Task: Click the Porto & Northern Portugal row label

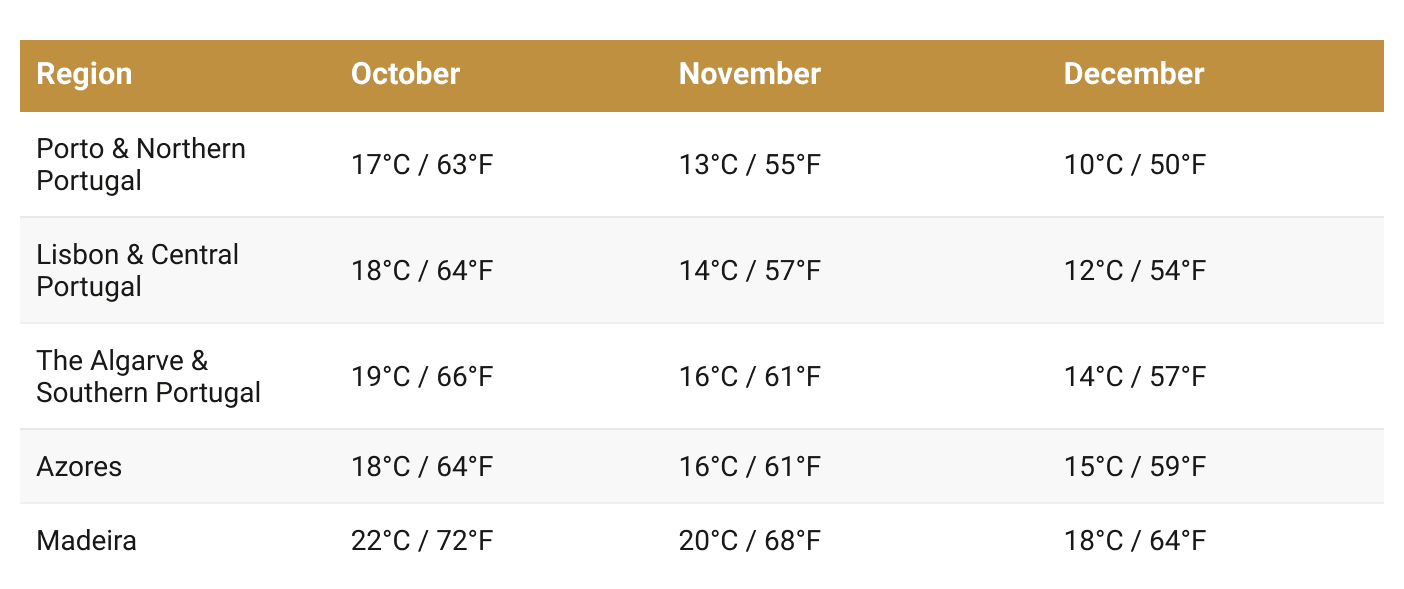Action: pyautogui.click(x=140, y=165)
